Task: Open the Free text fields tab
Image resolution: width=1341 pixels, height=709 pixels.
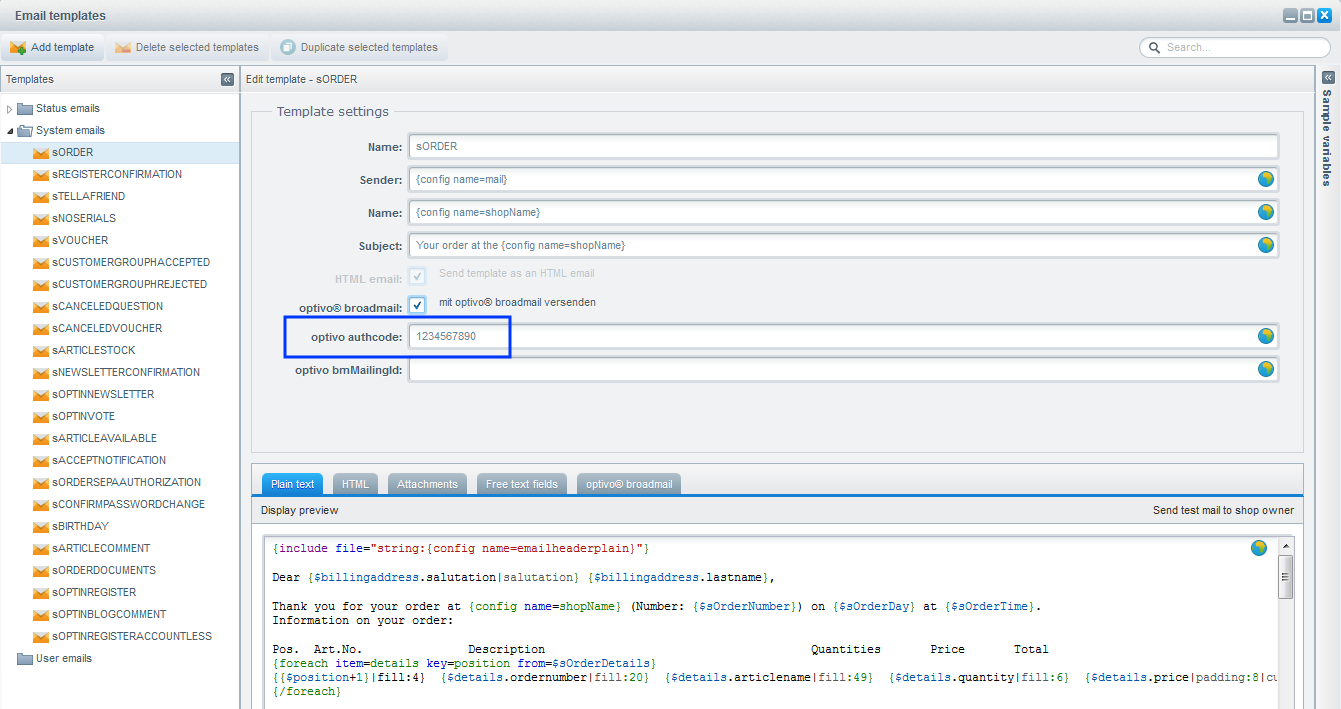Action: (x=522, y=484)
